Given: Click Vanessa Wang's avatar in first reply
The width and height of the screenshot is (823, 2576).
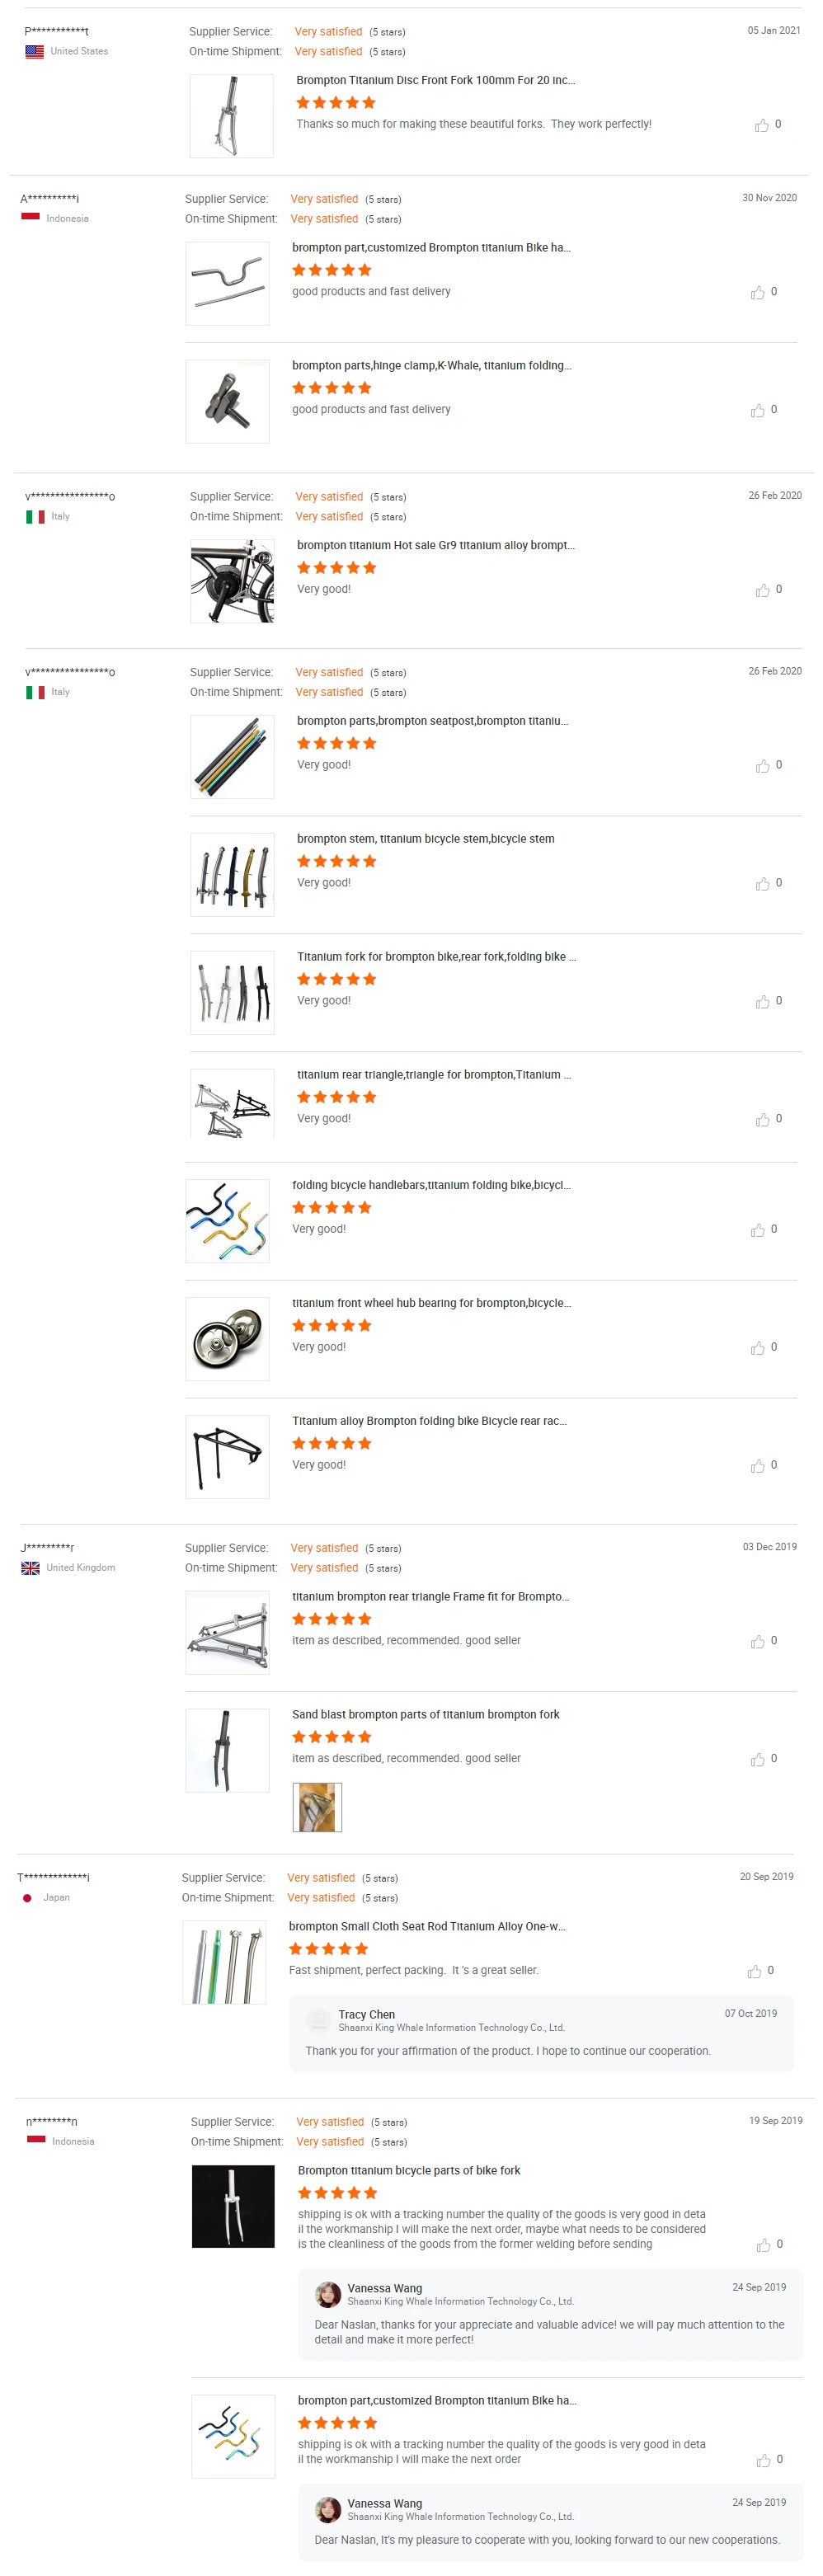Looking at the screenshot, I should (327, 2294).
